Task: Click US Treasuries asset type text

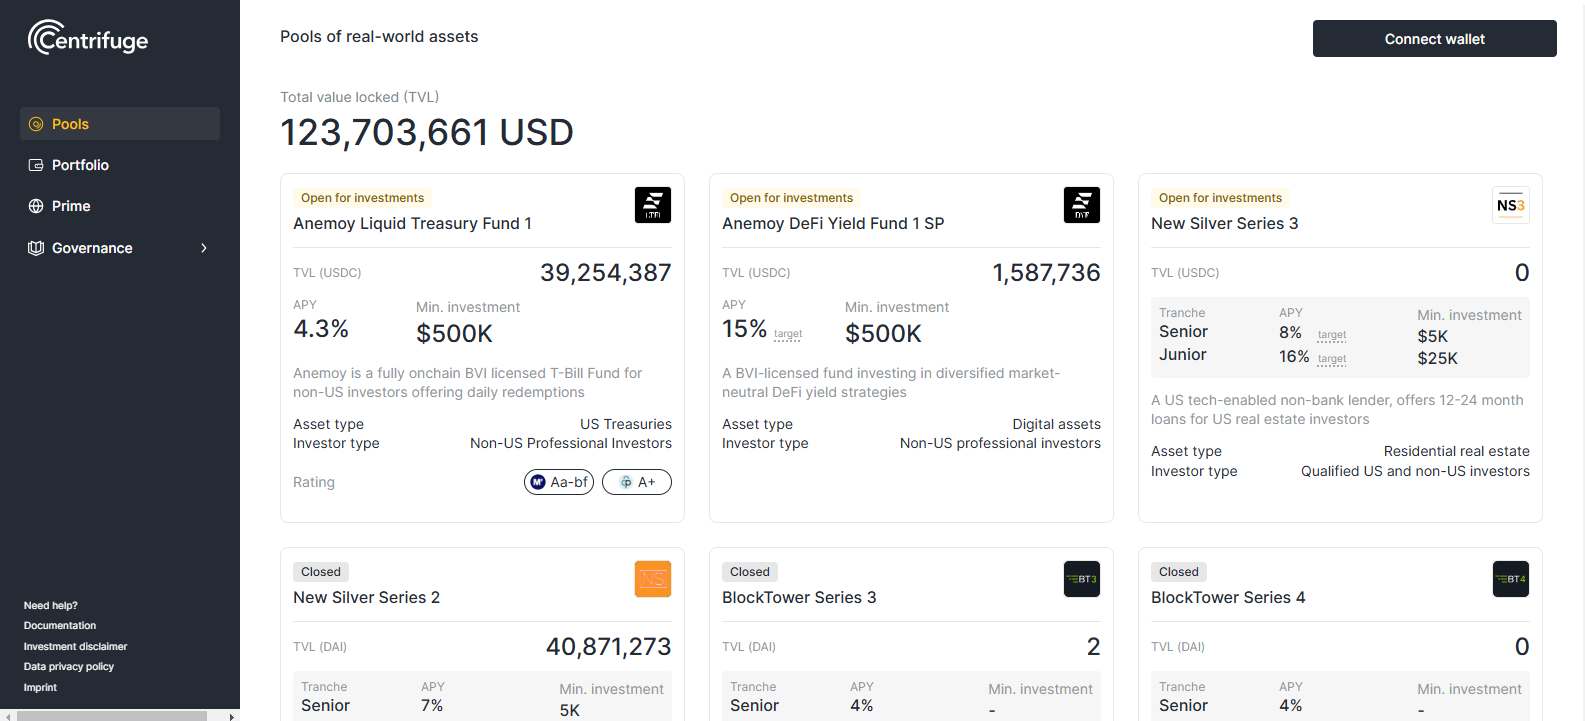Action: (626, 424)
